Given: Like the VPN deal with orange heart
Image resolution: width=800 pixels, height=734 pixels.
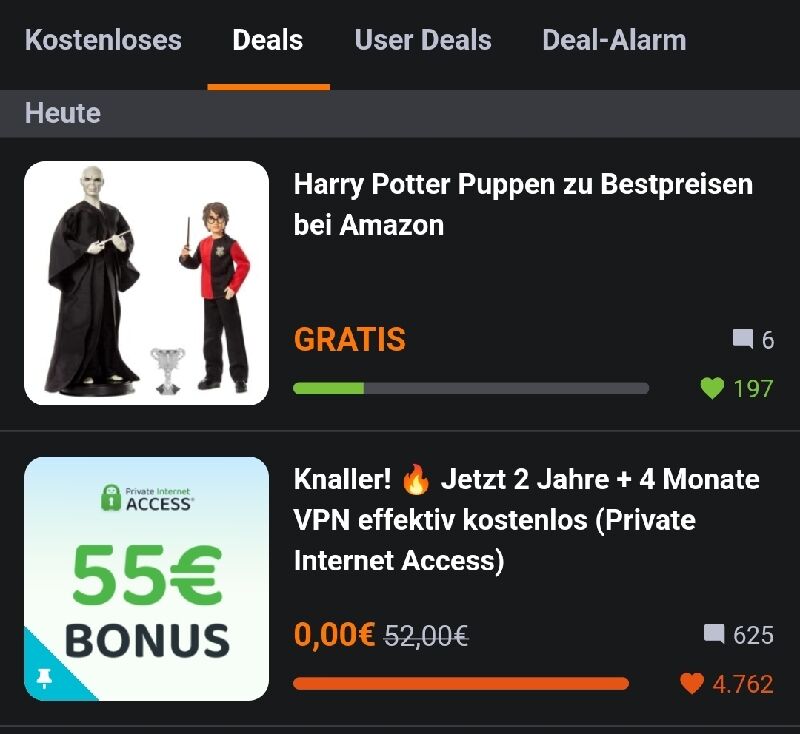Looking at the screenshot, I should (692, 684).
